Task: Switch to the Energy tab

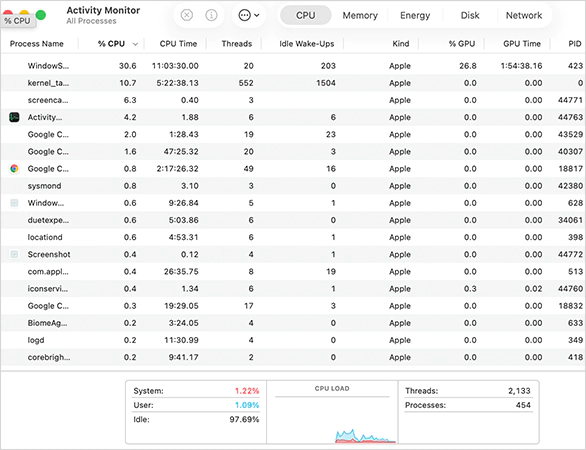Action: (x=415, y=15)
